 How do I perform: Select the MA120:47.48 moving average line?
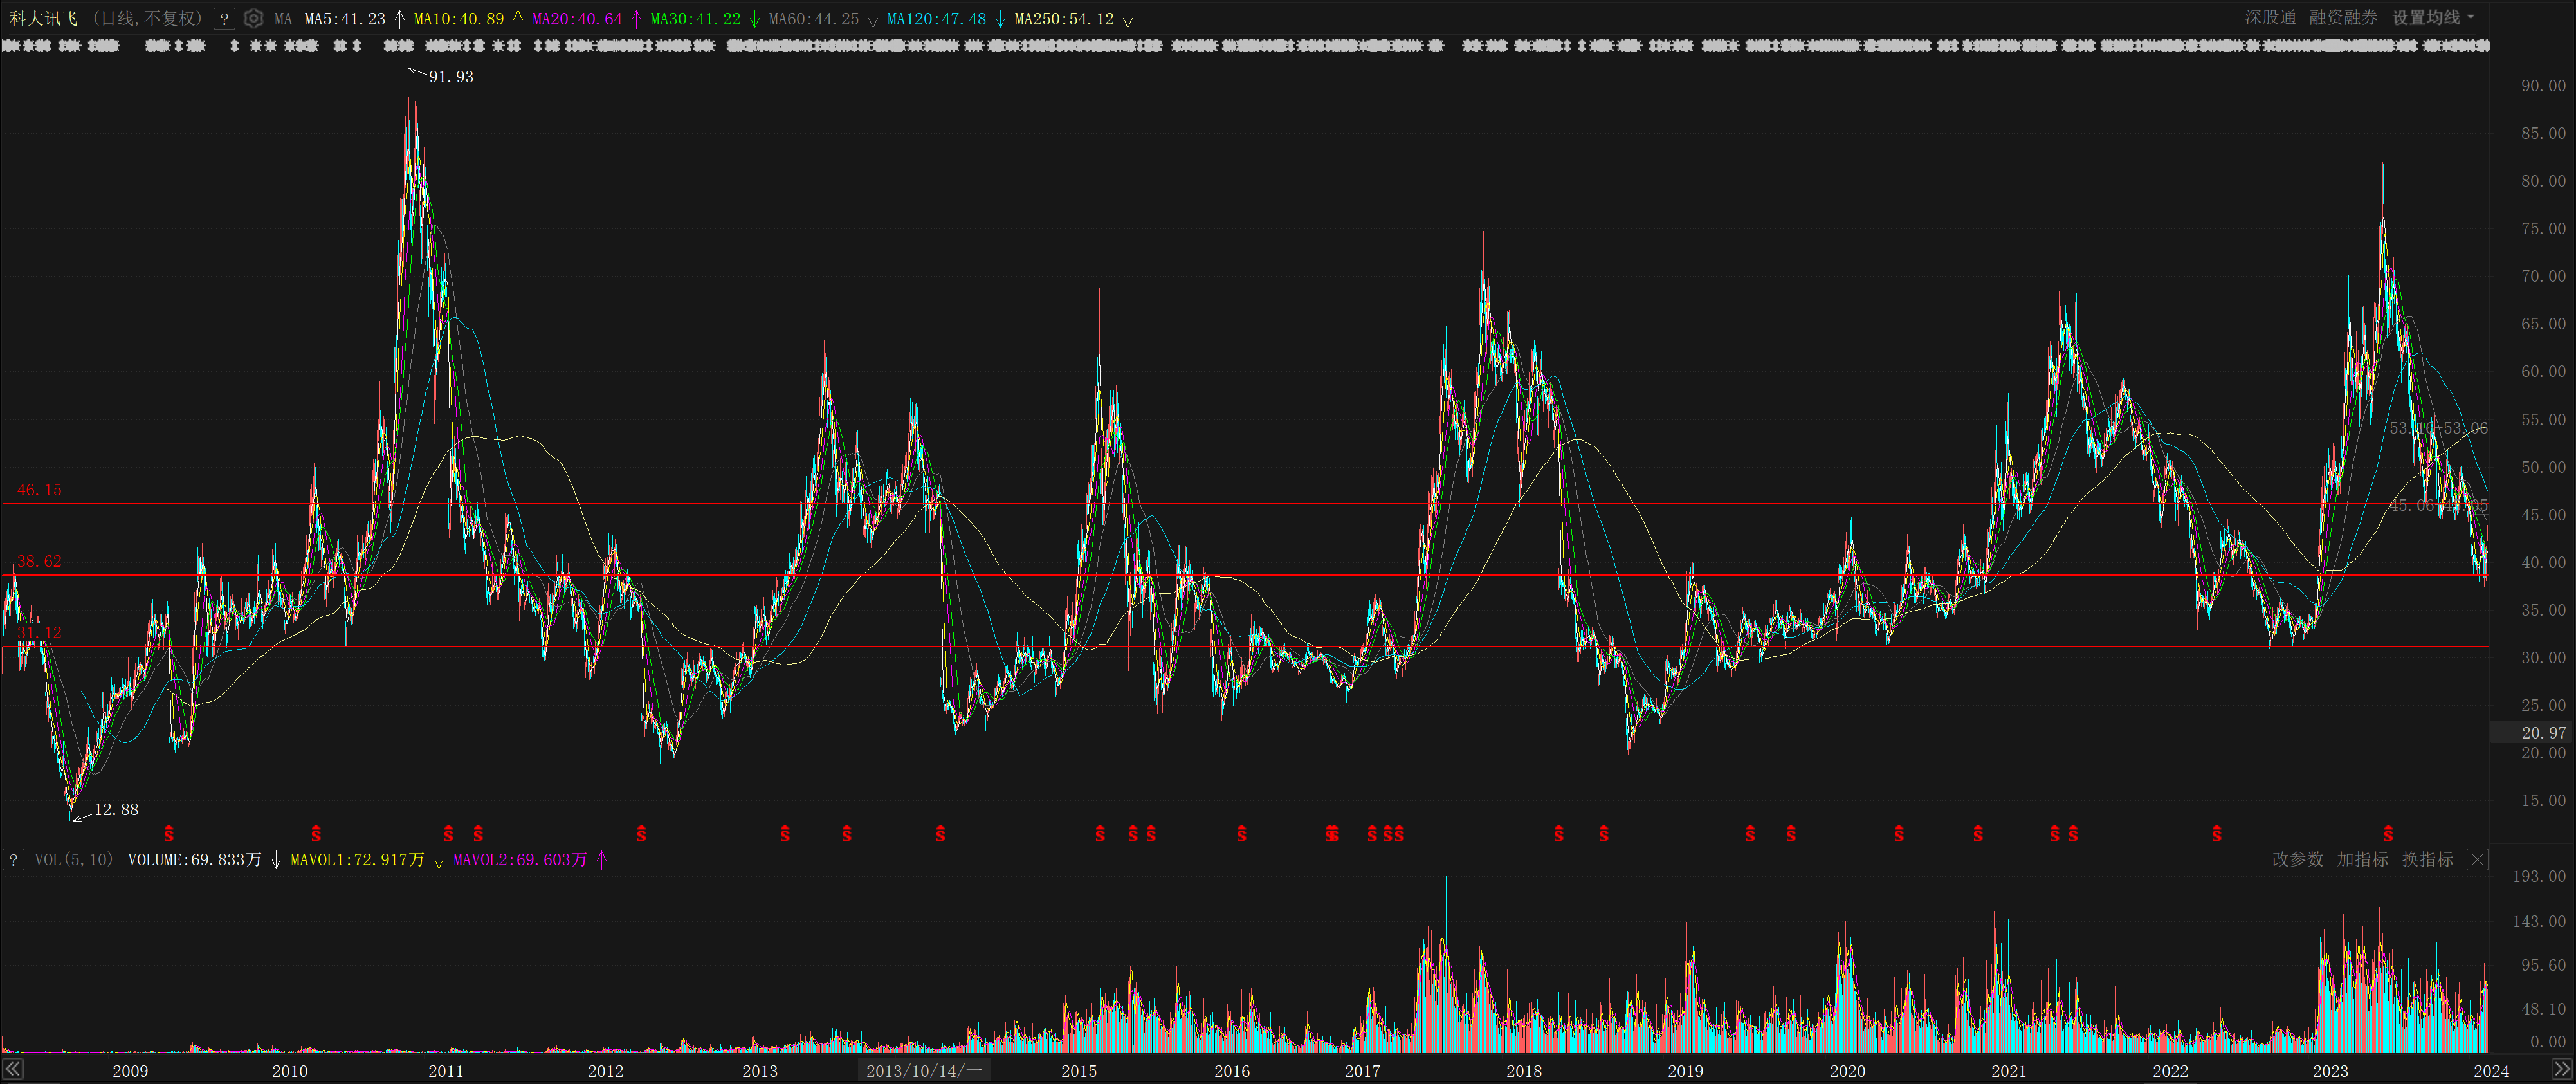click(x=936, y=19)
